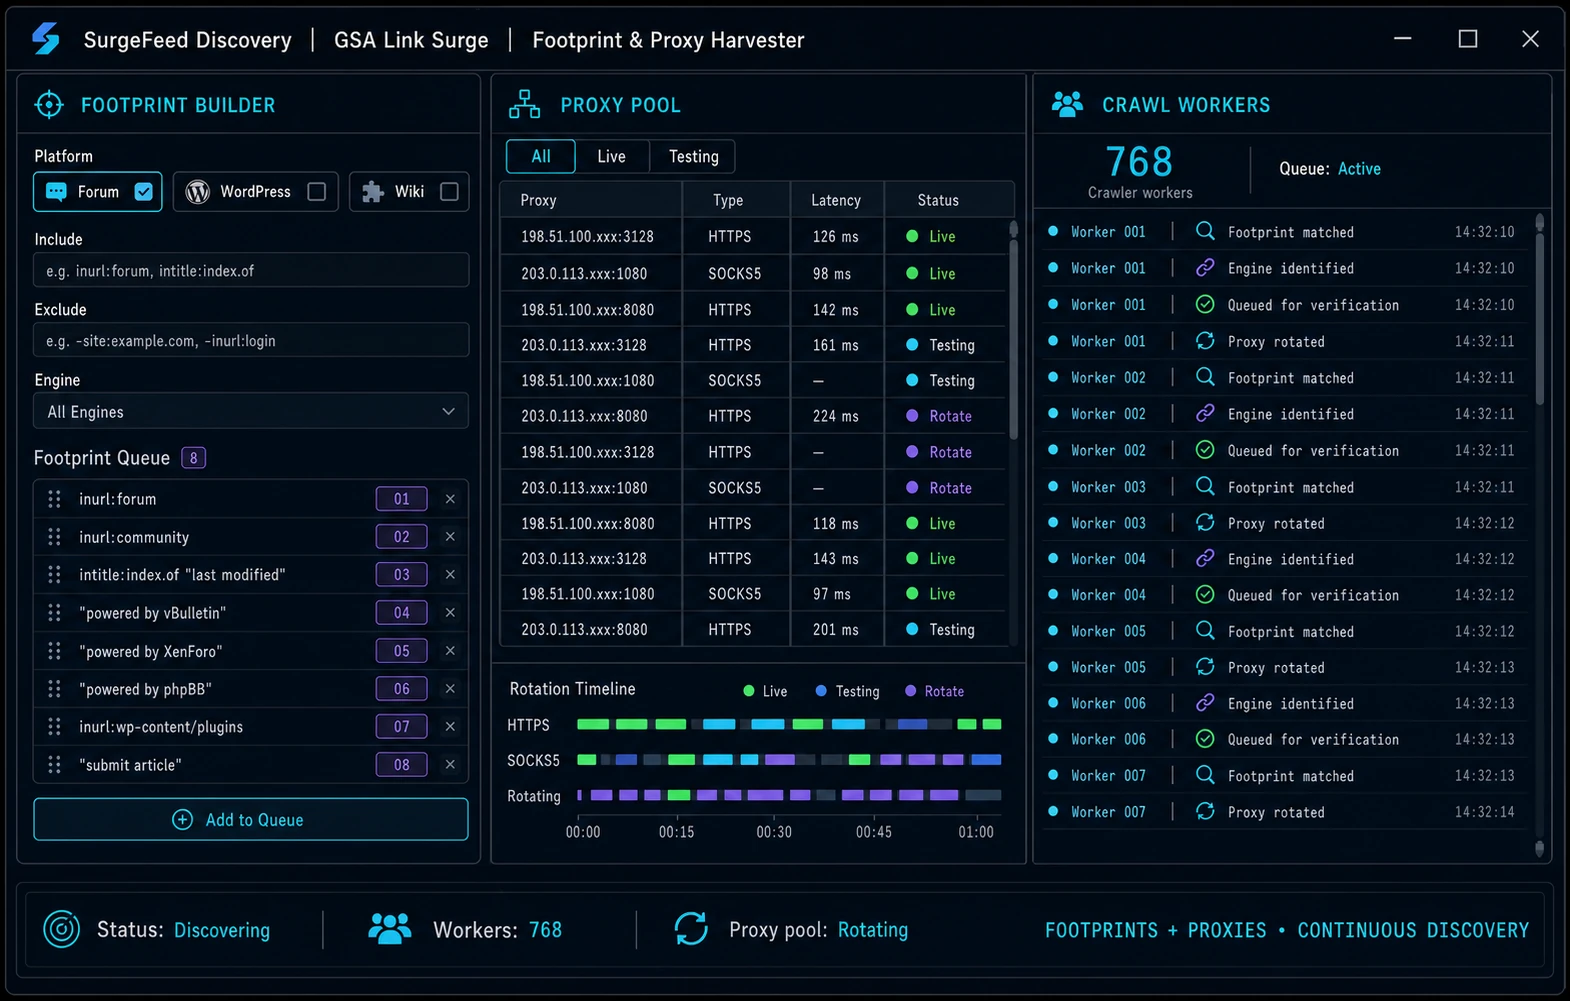Click rotate icon on Worker 005 Proxy rotated
Image resolution: width=1570 pixels, height=1001 pixels.
(x=1206, y=667)
